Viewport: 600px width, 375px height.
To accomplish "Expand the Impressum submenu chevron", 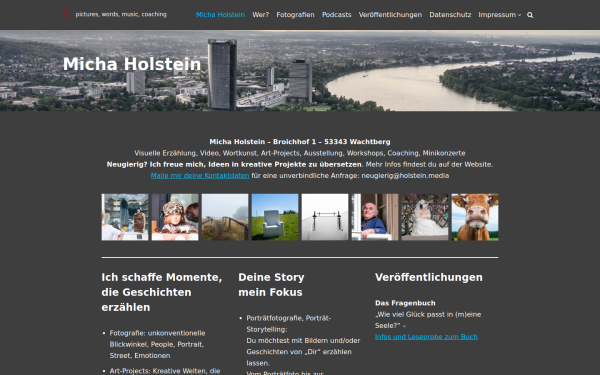I will tap(519, 15).
